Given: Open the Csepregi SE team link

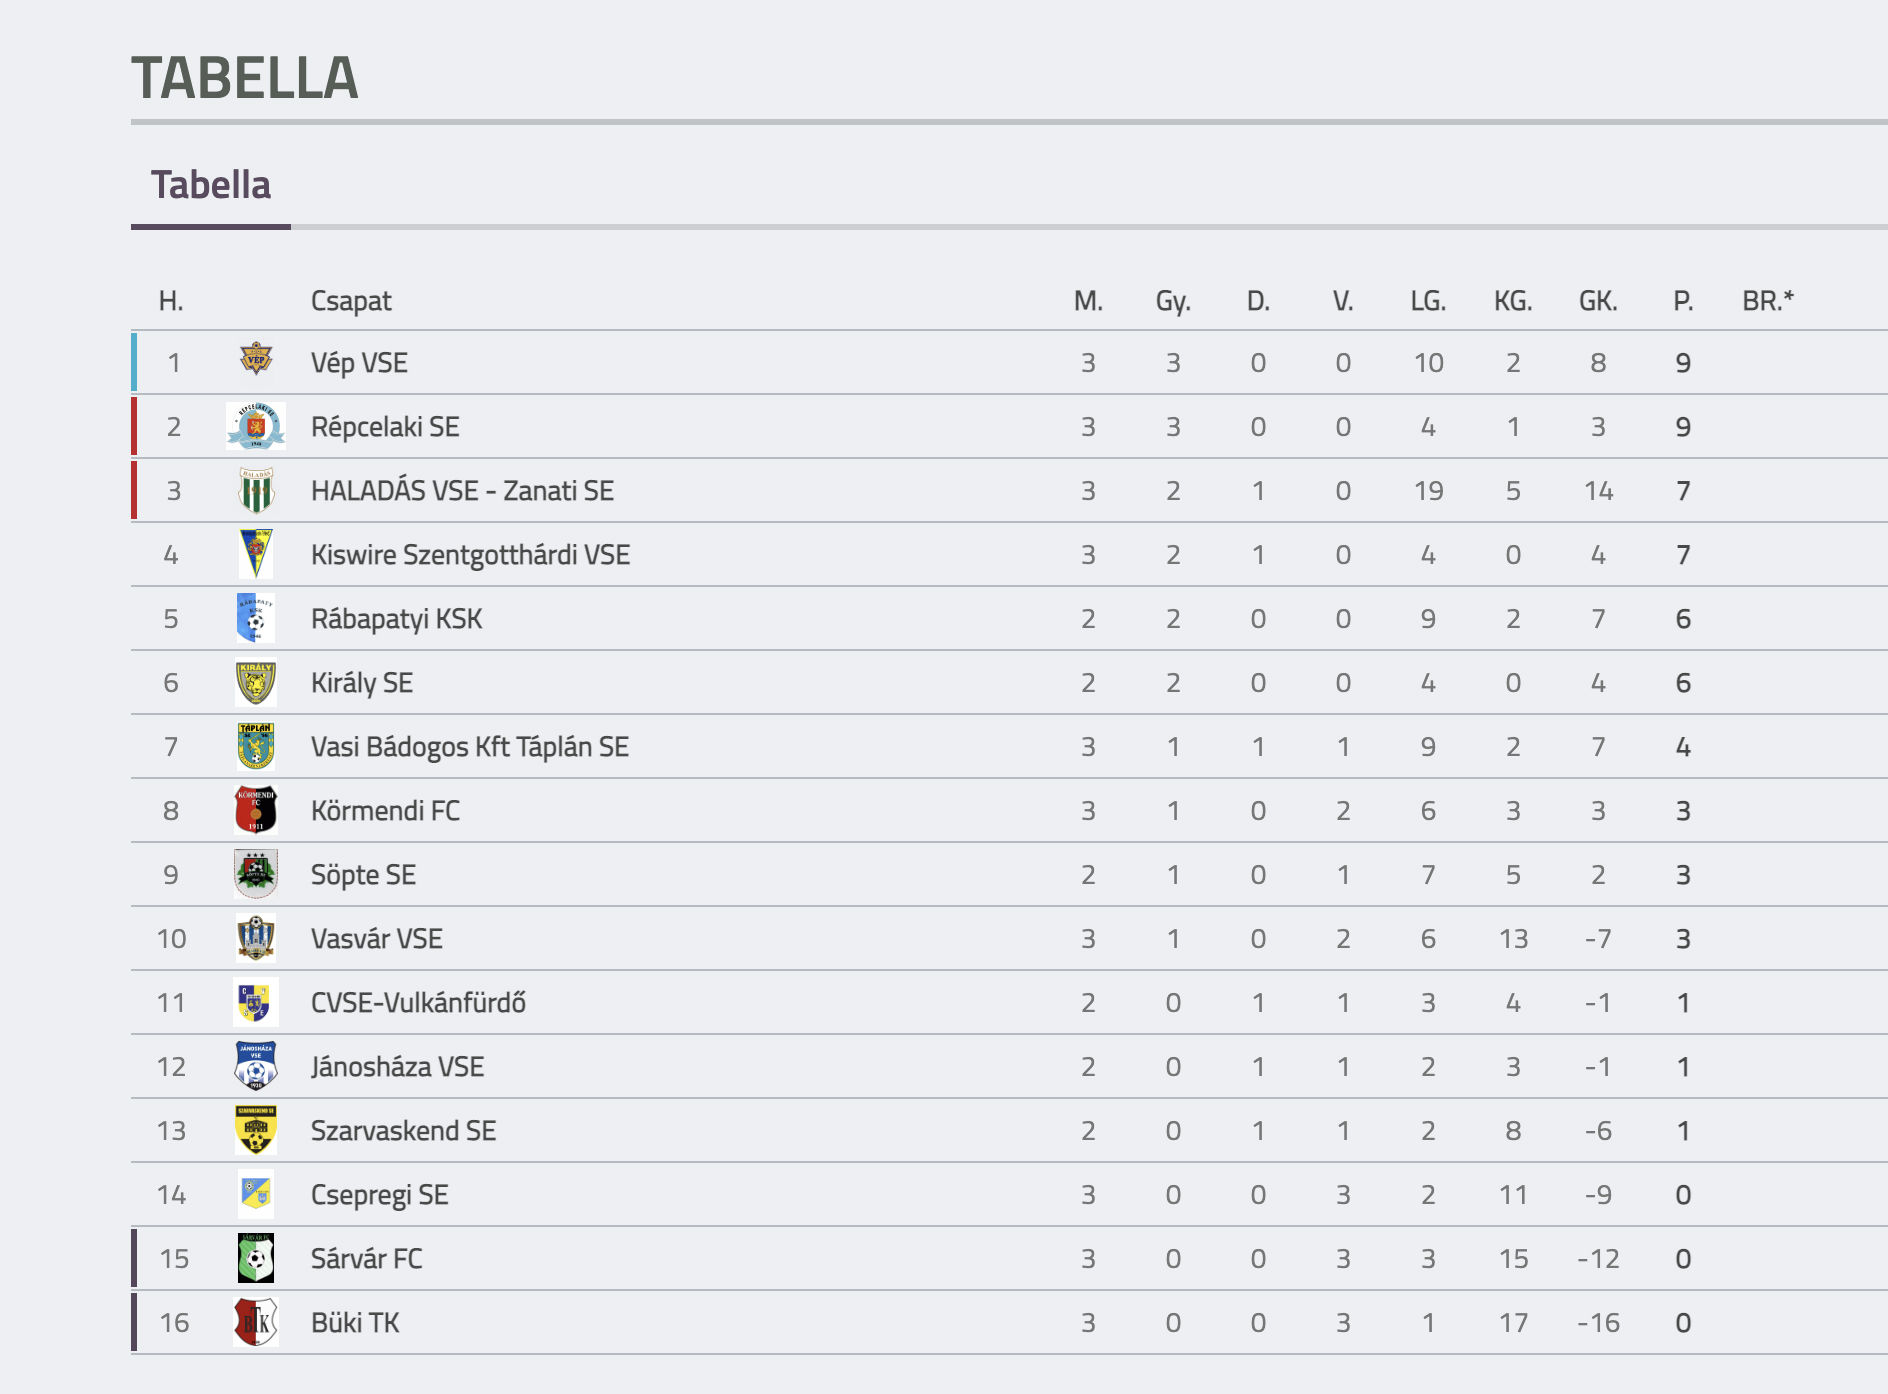Looking at the screenshot, I should click(x=379, y=1195).
